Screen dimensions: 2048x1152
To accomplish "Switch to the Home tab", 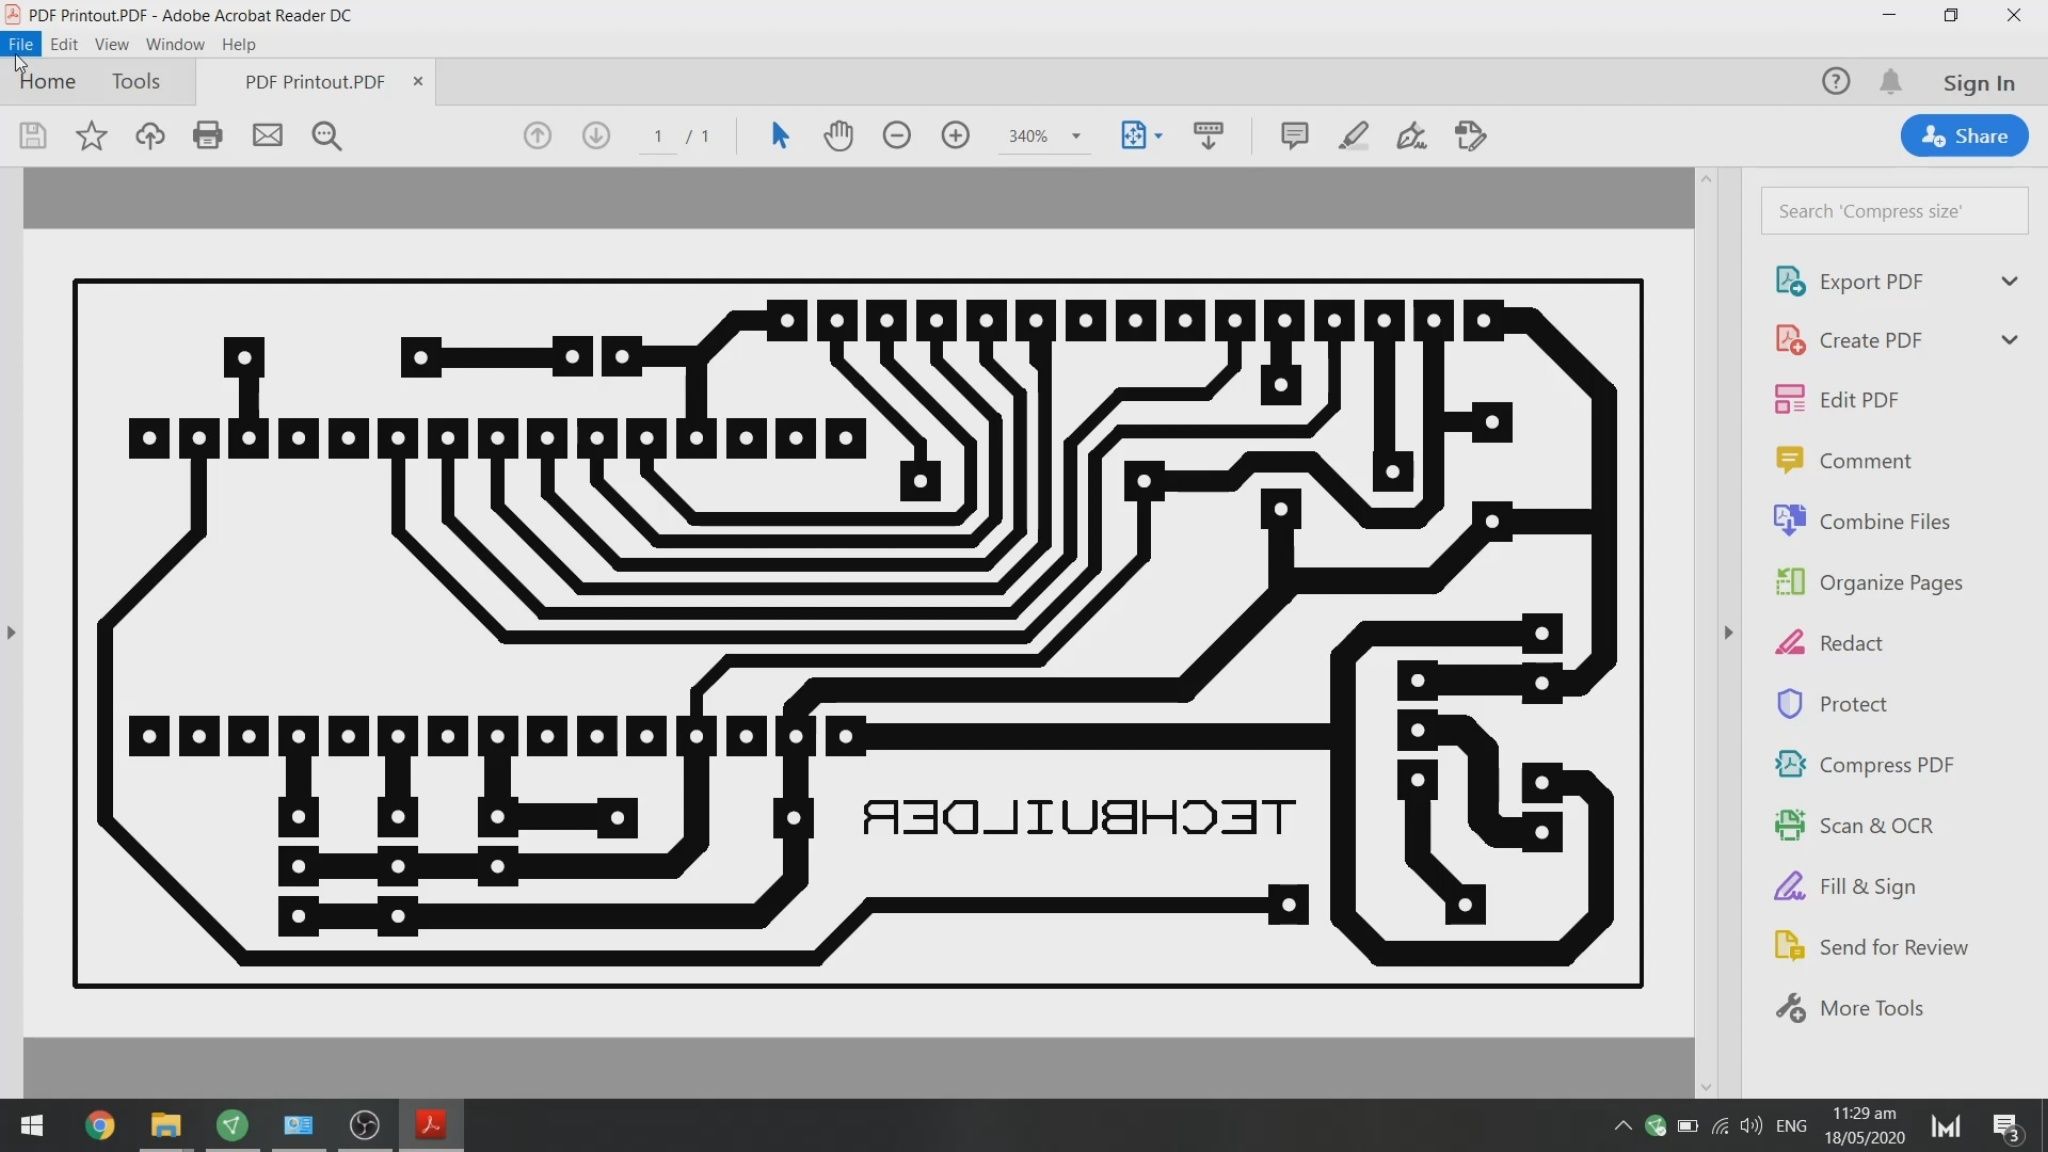I will point(46,81).
